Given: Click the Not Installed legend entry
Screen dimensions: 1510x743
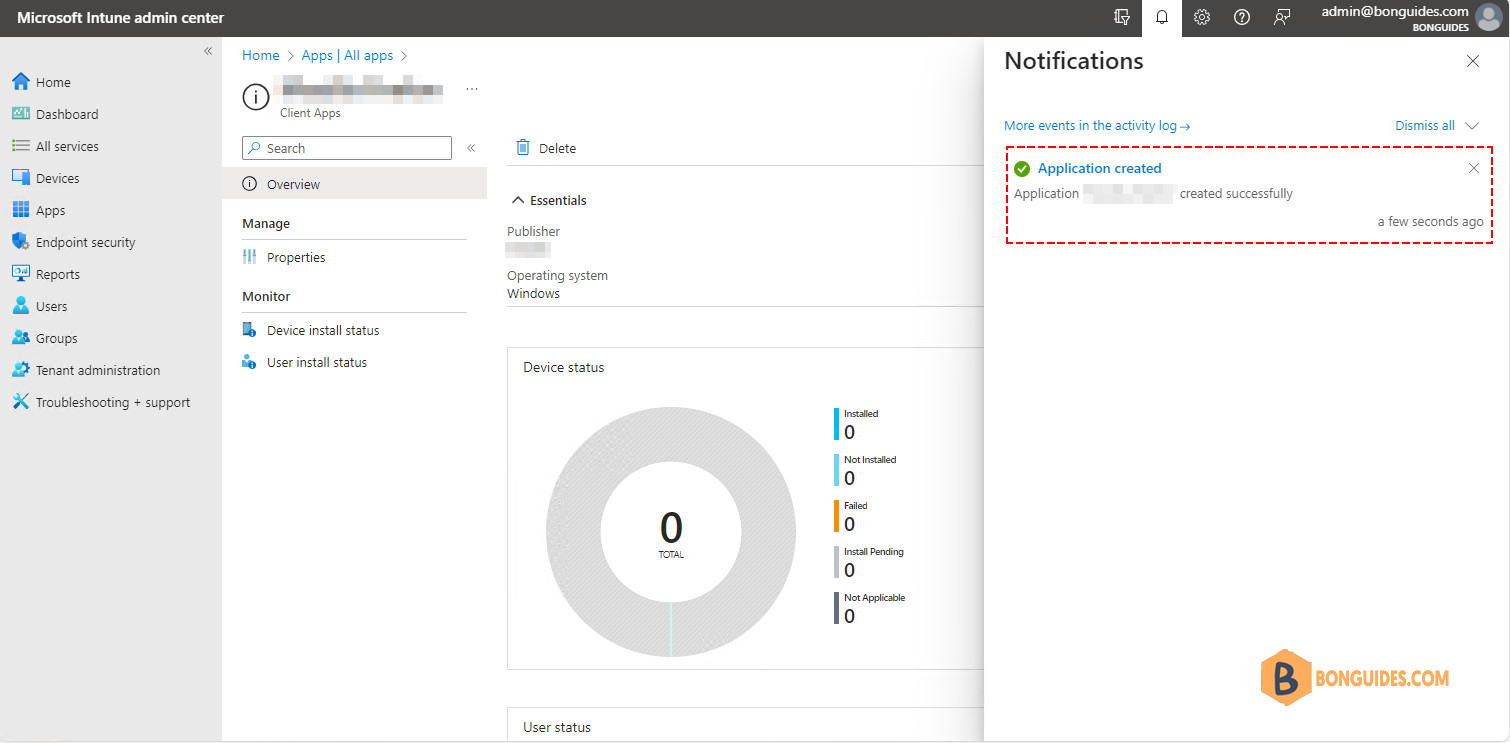Looking at the screenshot, I should pyautogui.click(x=865, y=470).
